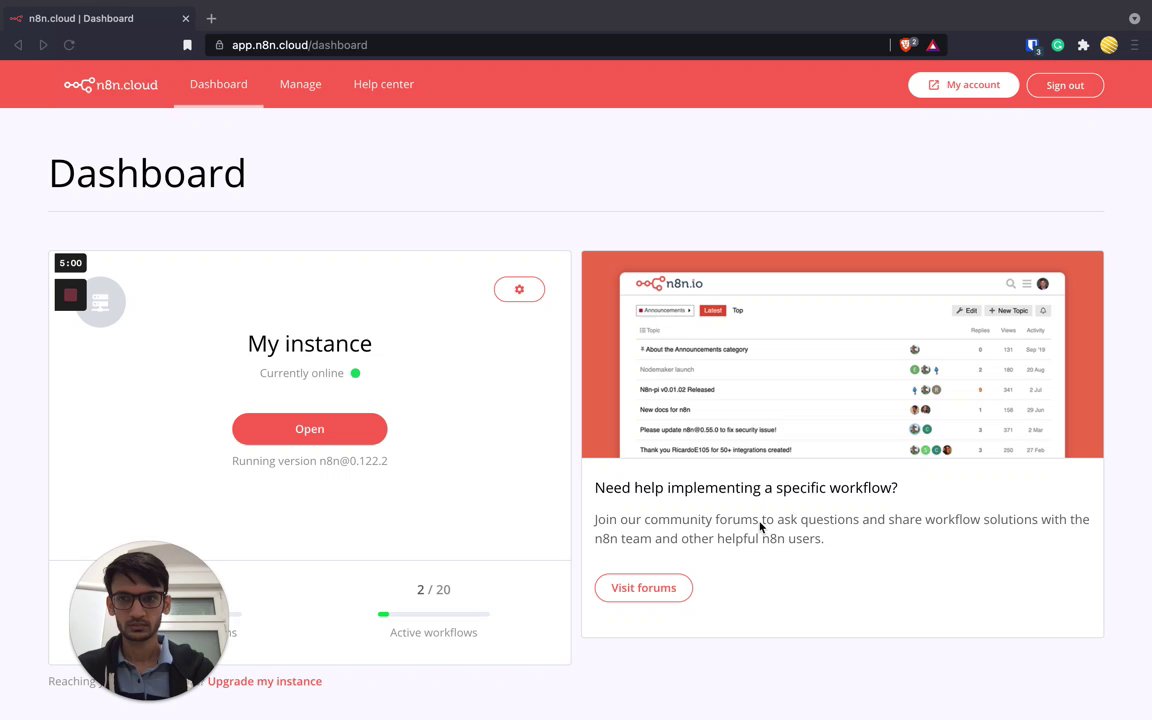The width and height of the screenshot is (1152, 720).
Task: Open the Grammarly extension icon
Action: click(x=1058, y=46)
